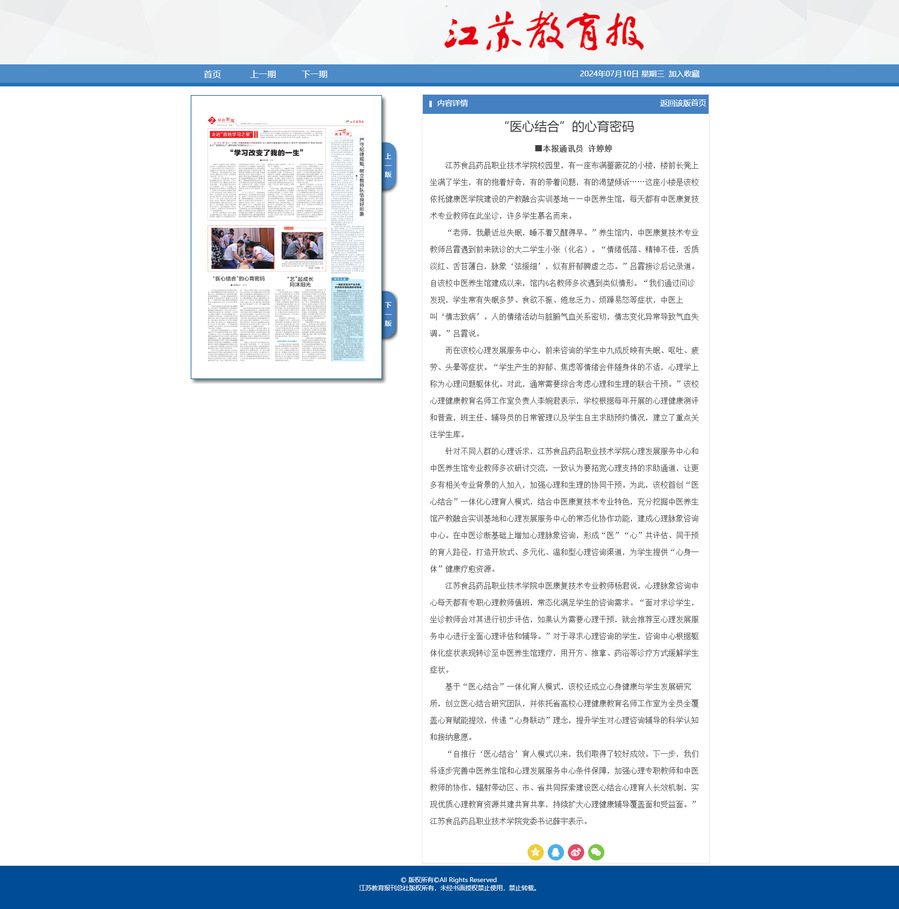Select 上一期 in the navigation bar
899x909 pixels.
[x=263, y=74]
